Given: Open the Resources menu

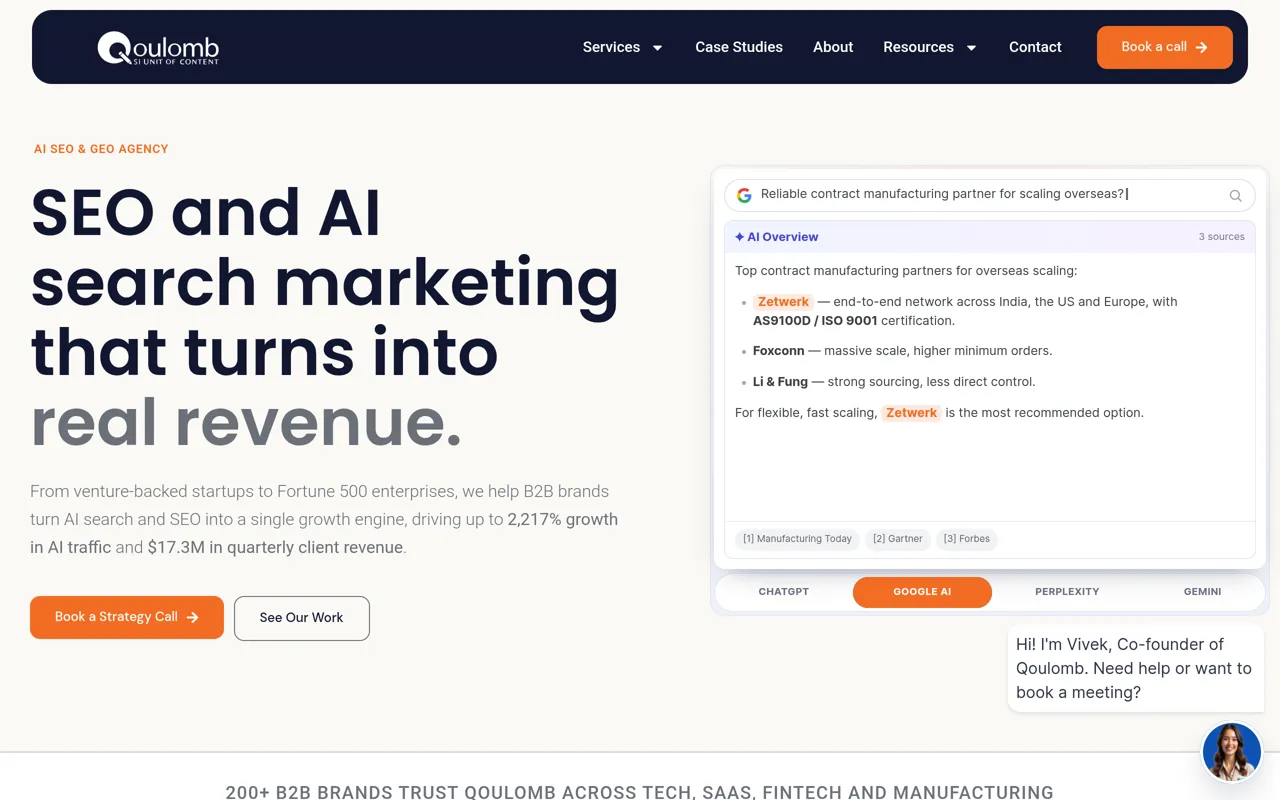Looking at the screenshot, I should click(x=918, y=47).
